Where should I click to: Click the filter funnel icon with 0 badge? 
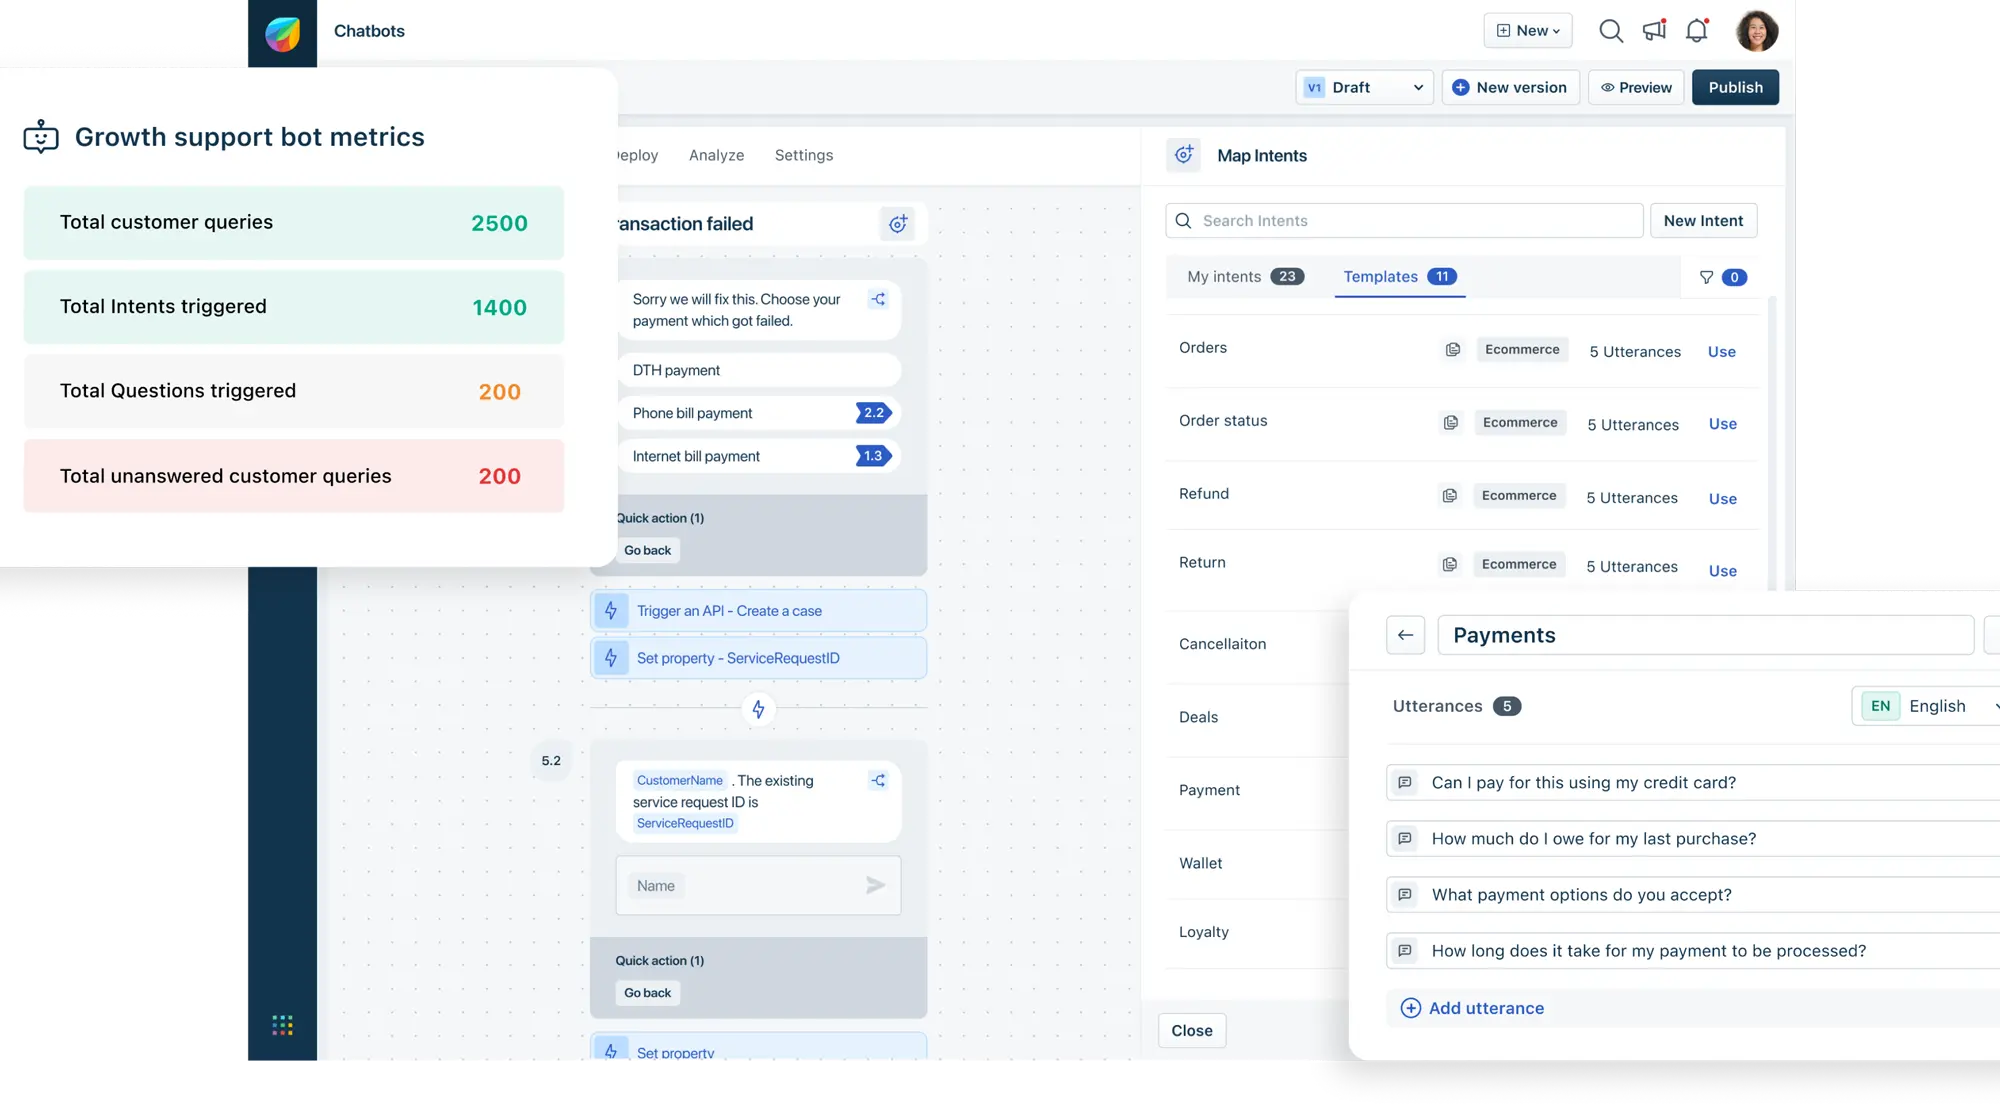1707,278
